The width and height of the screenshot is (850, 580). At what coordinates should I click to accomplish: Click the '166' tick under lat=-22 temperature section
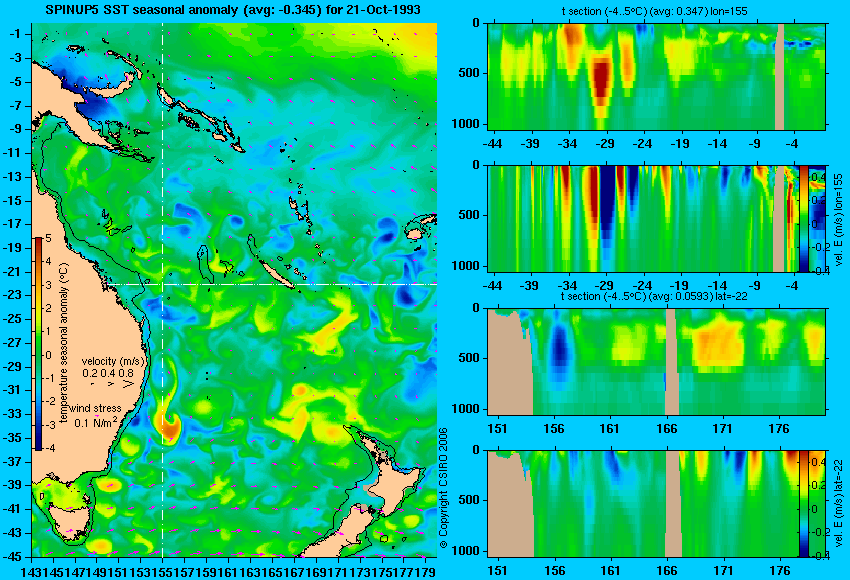[x=666, y=429]
